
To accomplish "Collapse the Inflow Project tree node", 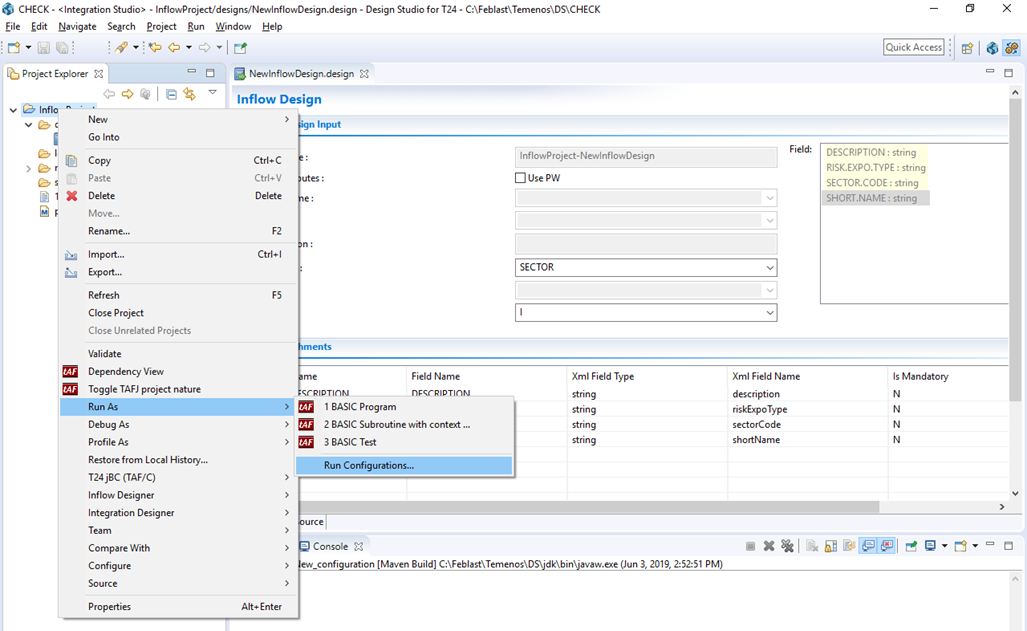I will pos(13,110).
